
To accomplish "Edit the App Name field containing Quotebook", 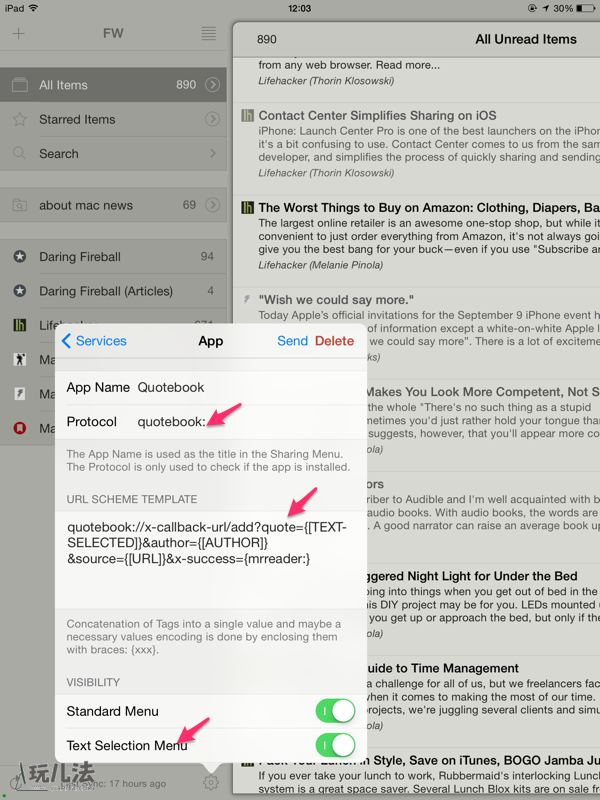I will [x=211, y=387].
